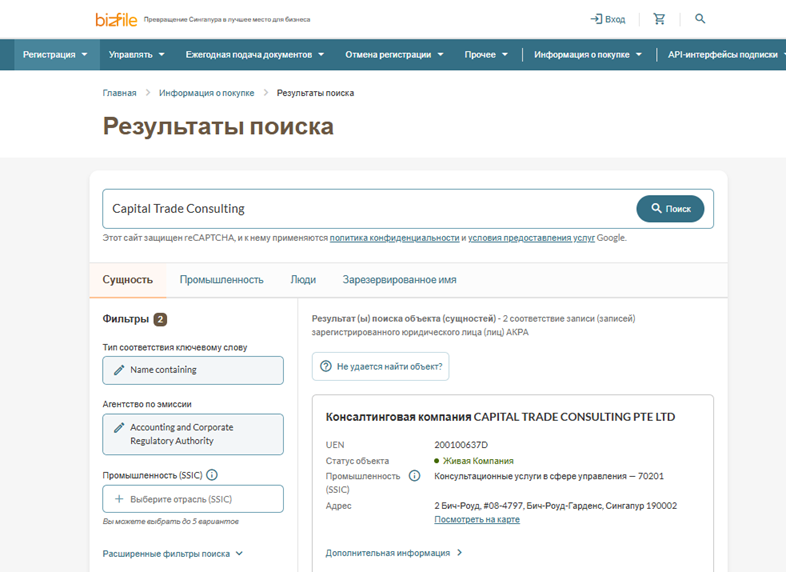This screenshot has height=572, width=786.
Task: Switch to the Сущность tab
Action: click(127, 280)
